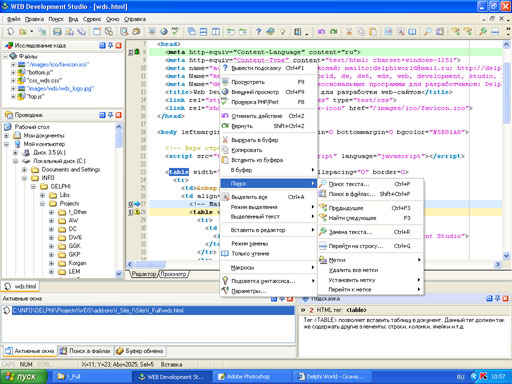Open the Буфер обмена bottom tab
Image resolution: width=512 pixels, height=384 pixels.
pyautogui.click(x=140, y=351)
